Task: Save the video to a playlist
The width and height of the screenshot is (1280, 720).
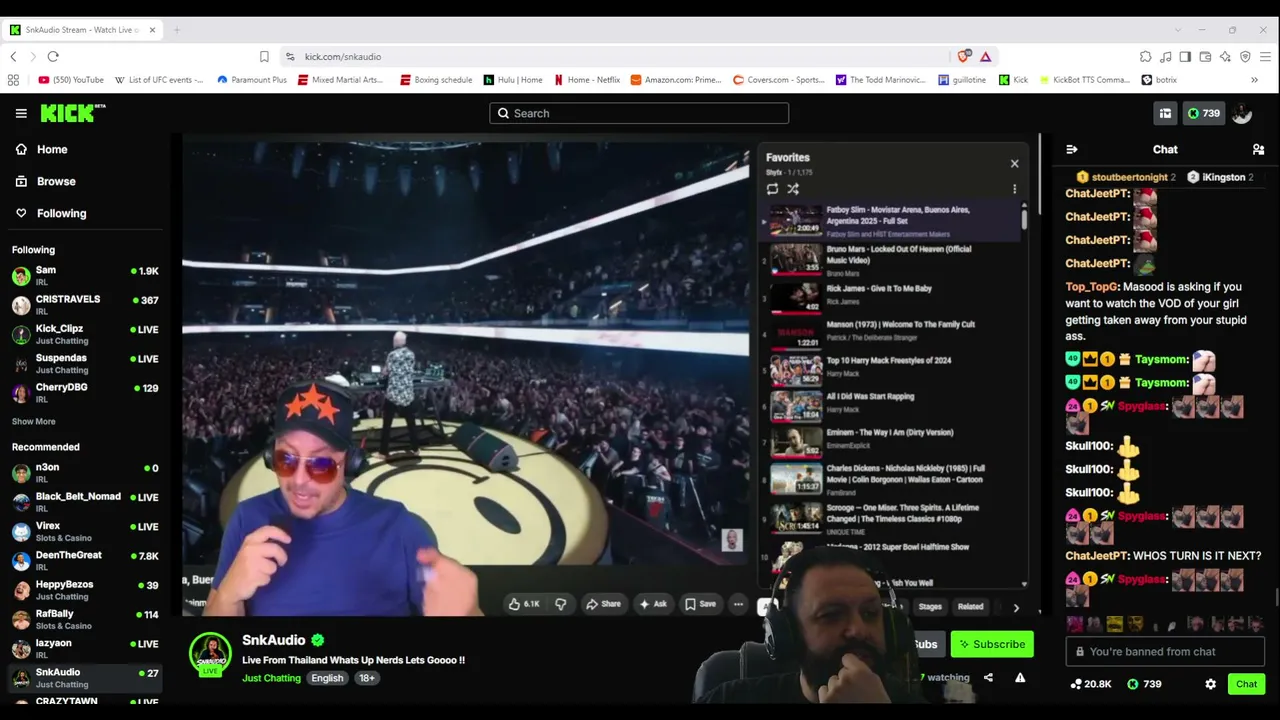Action: pos(700,604)
